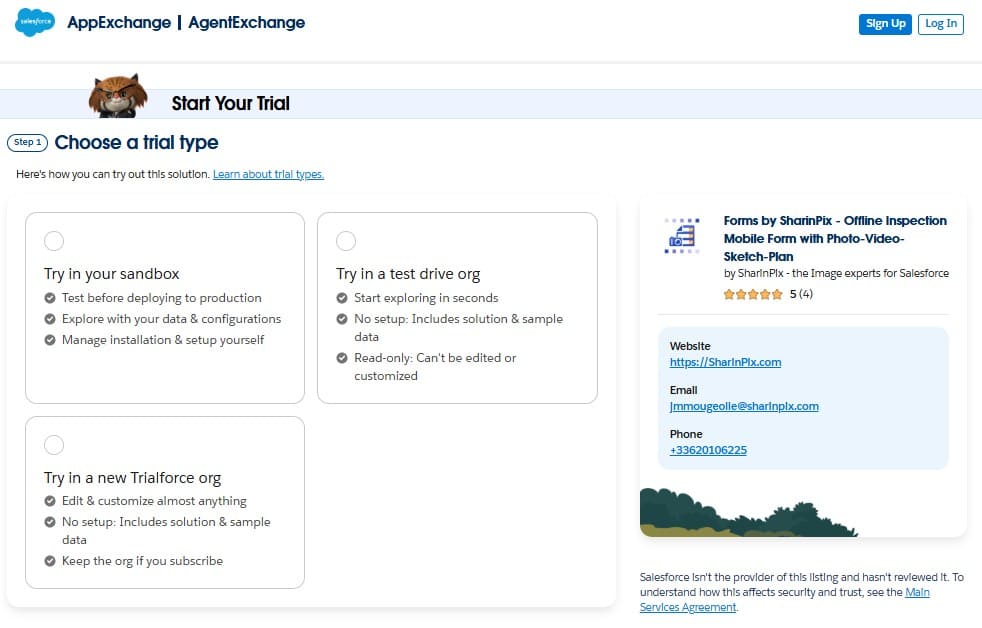Click the jmmougeolle@sharinpix.com email link

point(744,406)
